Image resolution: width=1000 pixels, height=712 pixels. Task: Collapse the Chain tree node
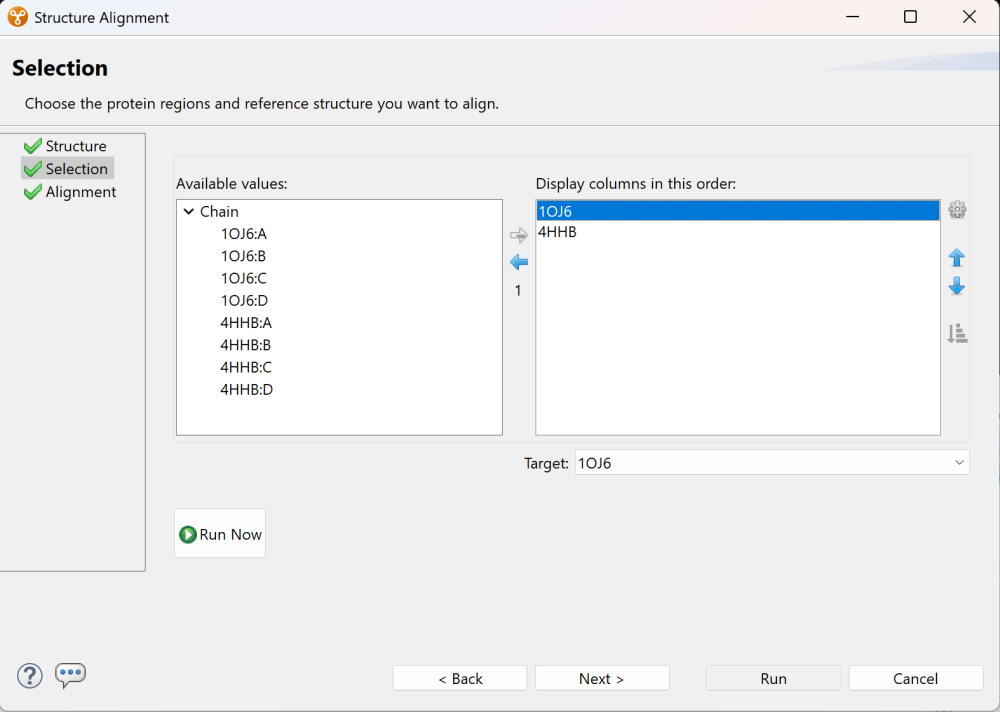pos(189,212)
